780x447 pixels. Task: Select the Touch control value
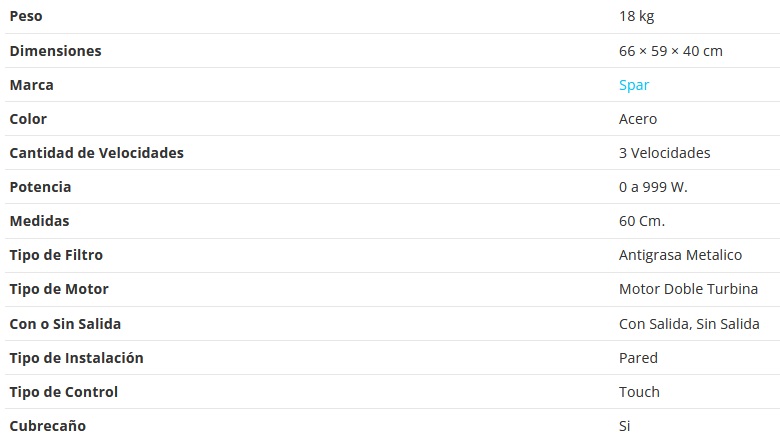[639, 392]
